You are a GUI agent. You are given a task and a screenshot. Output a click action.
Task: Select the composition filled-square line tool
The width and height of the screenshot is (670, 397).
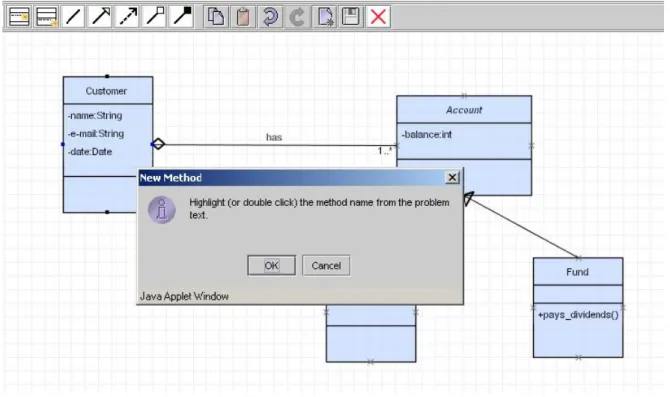[x=182, y=17]
